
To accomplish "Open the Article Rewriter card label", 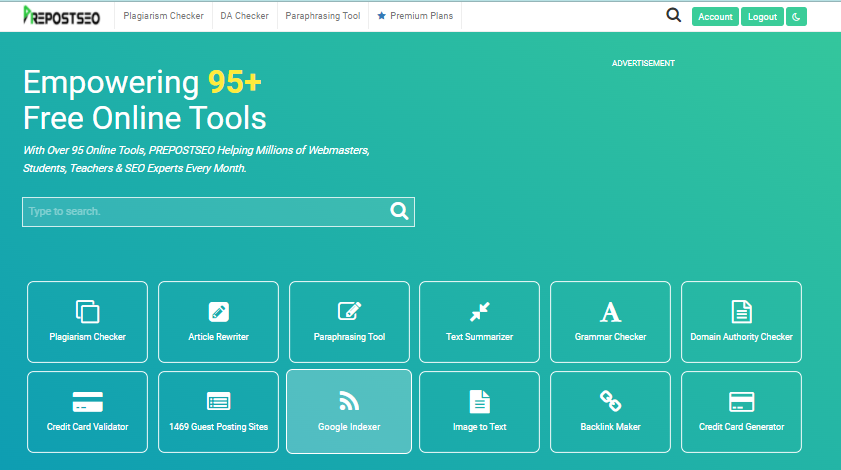I will (x=218, y=337).
